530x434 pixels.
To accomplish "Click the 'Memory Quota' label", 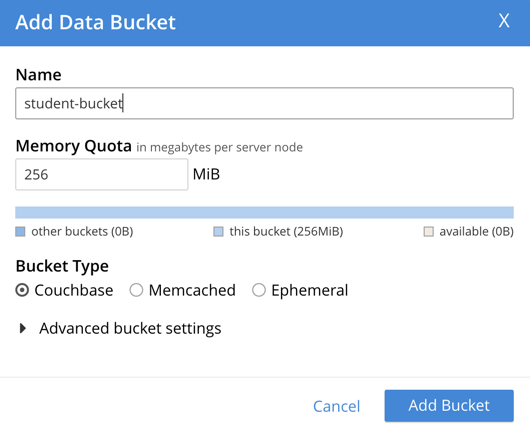I will click(x=74, y=146).
